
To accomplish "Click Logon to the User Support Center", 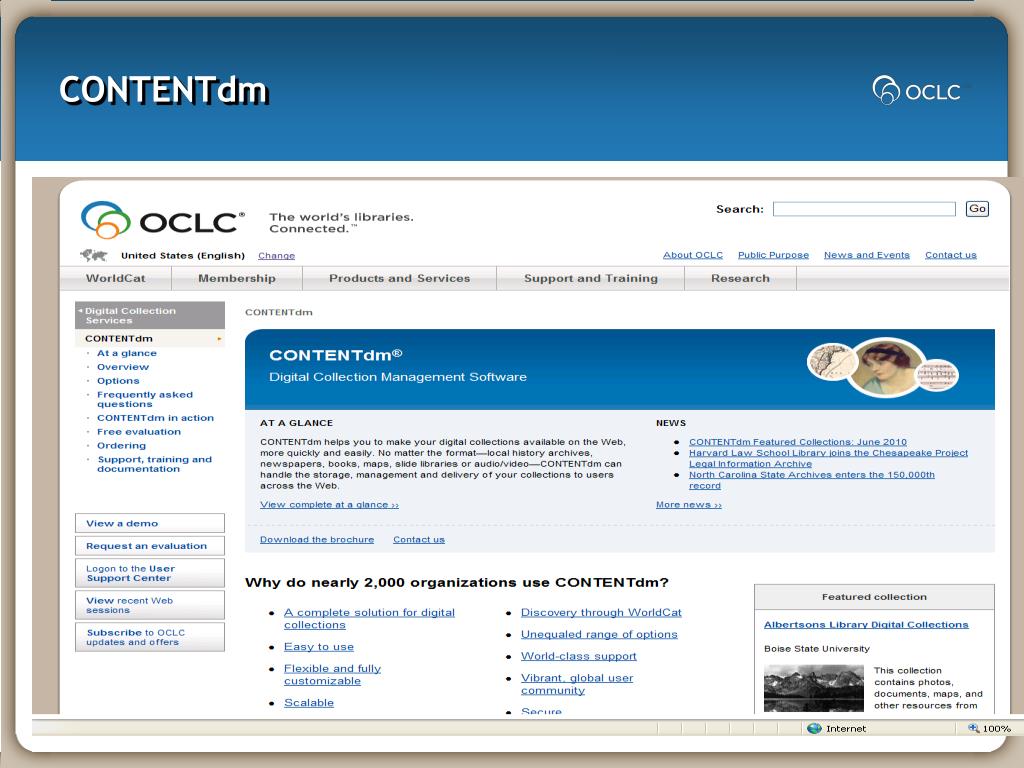I will click(x=150, y=573).
